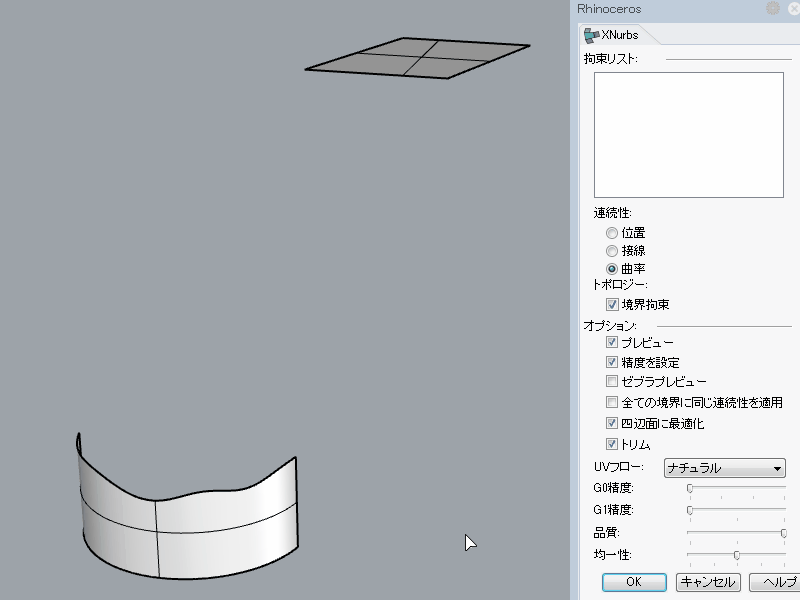
Task: Adjust the 品質 slider handle
Action: tap(784, 533)
